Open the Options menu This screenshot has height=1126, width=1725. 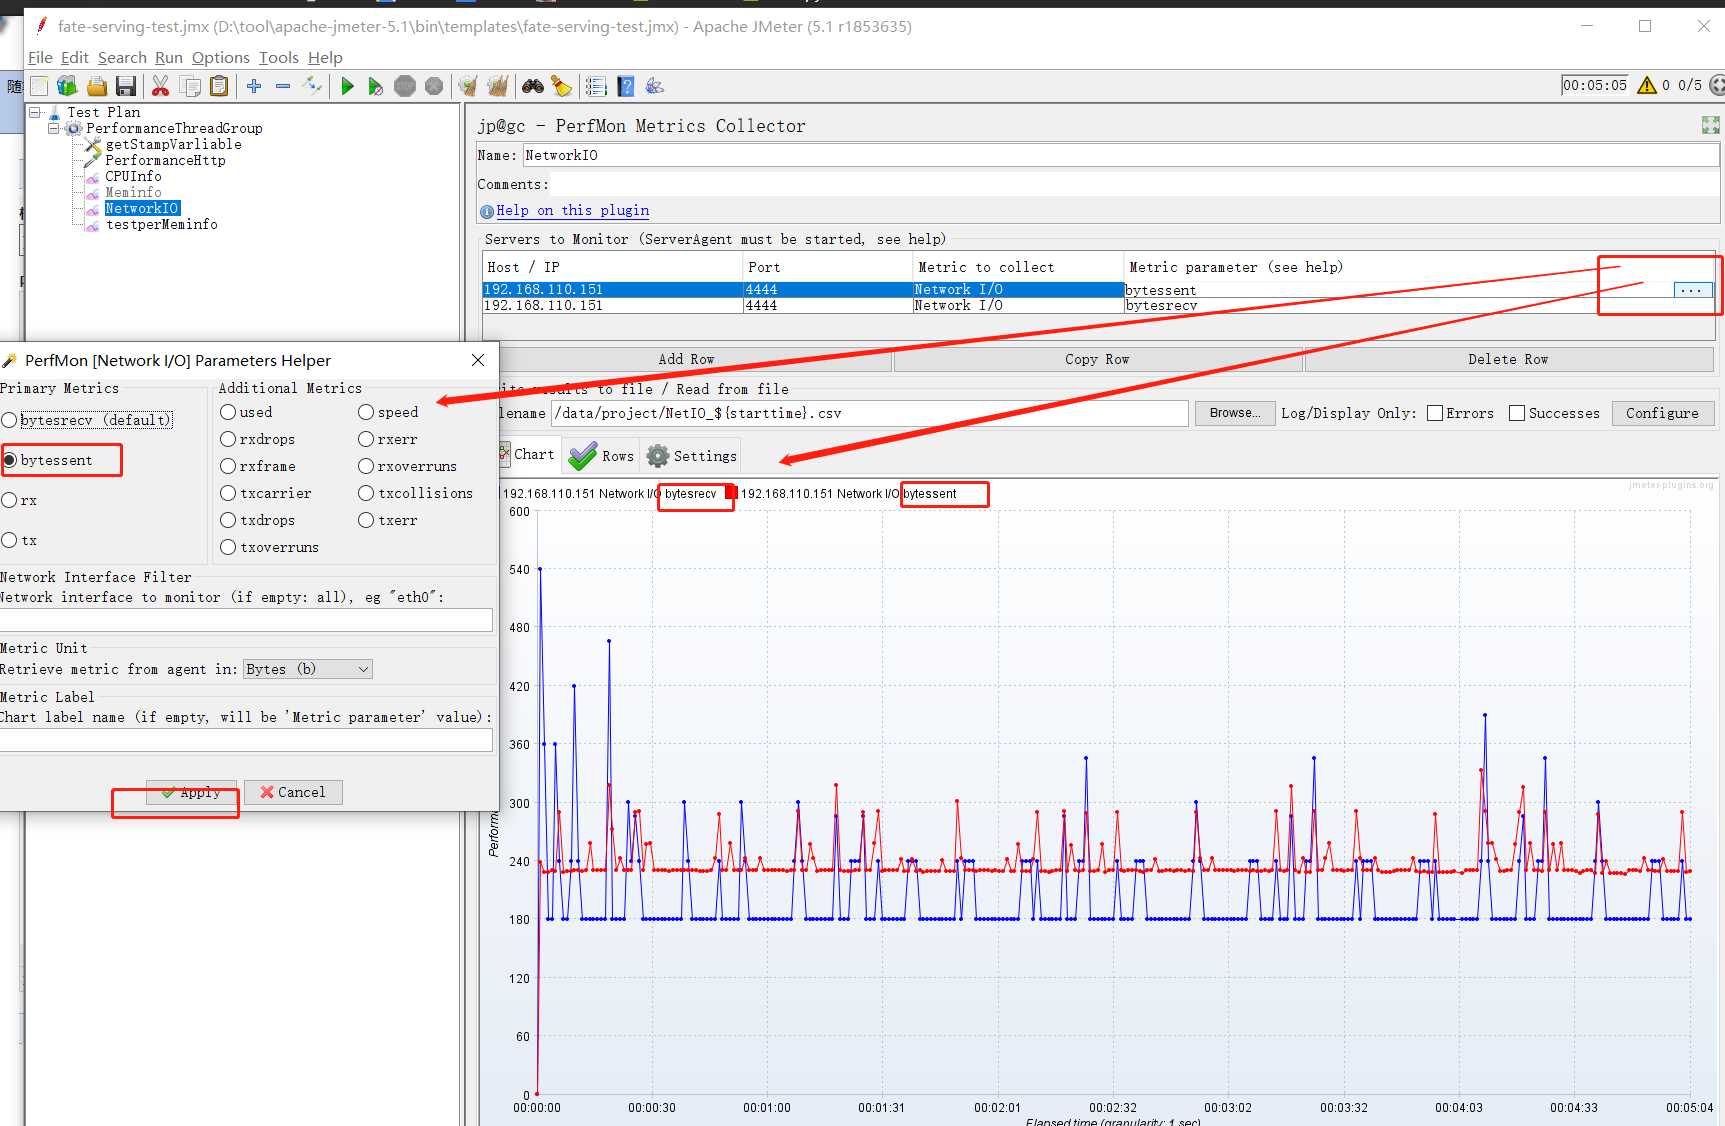point(221,57)
